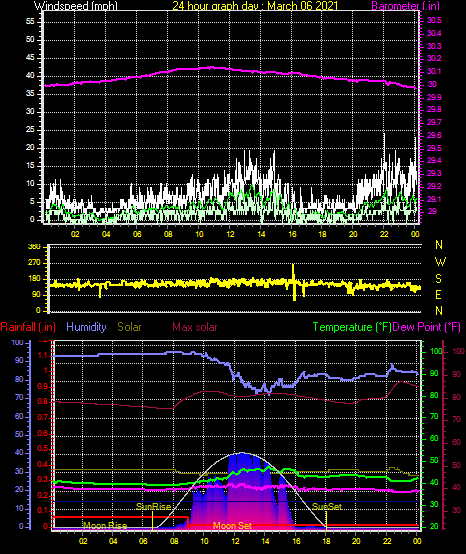Click the '24 hour graph day : March 06 2021' heading
This screenshot has height=554, width=466.
pos(255,5)
